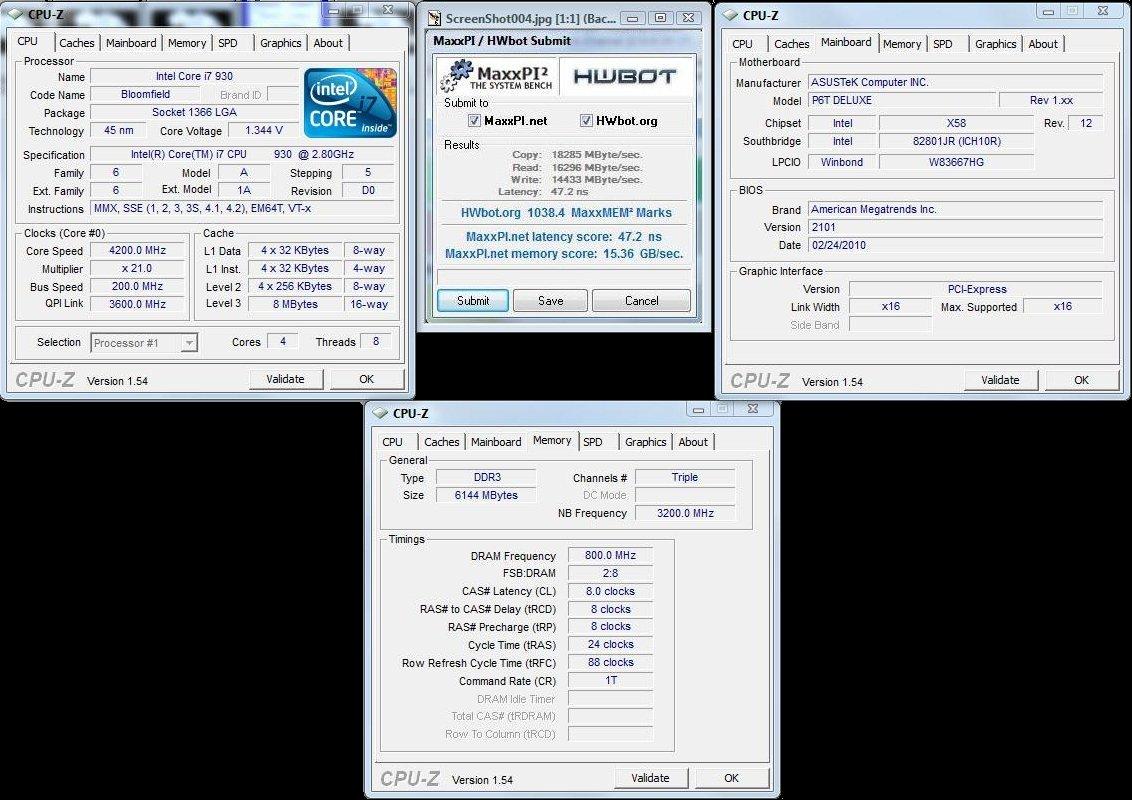Click the x 21.0 multiplier value
Viewport: 1132px width, 800px height.
(137, 269)
